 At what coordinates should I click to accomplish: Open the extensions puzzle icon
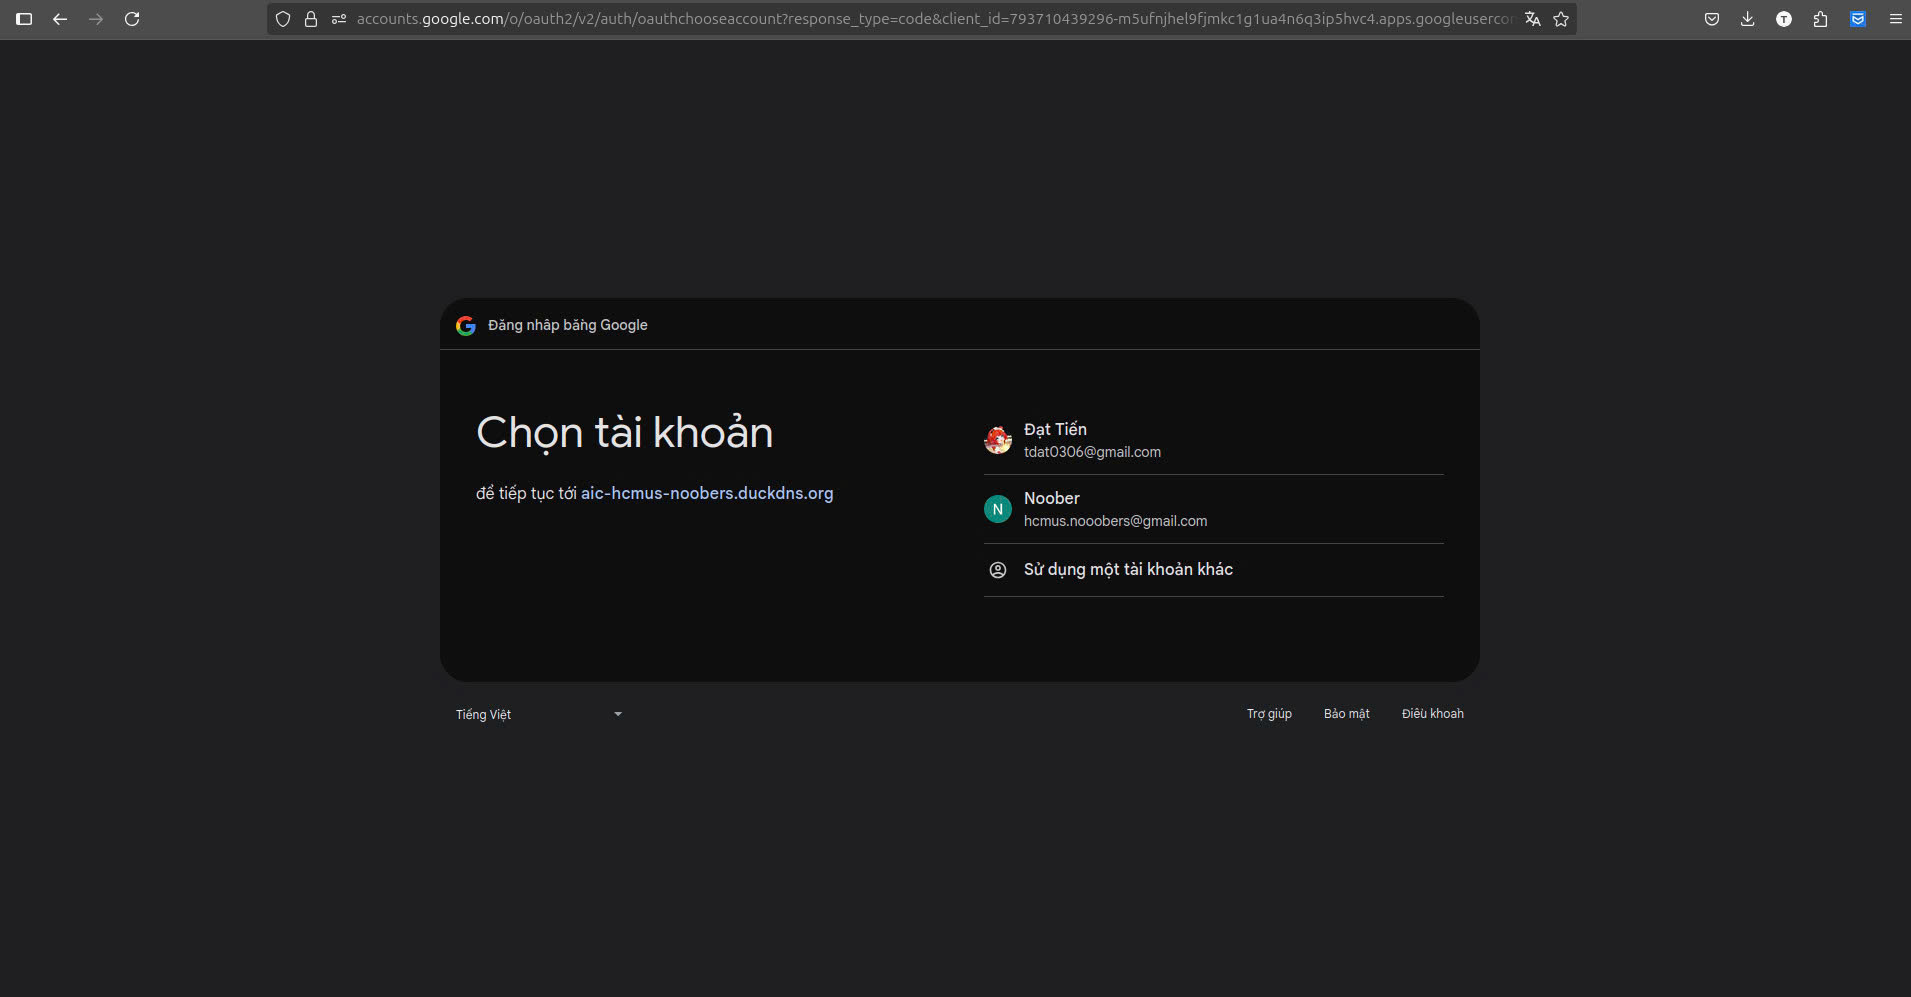tap(1820, 19)
